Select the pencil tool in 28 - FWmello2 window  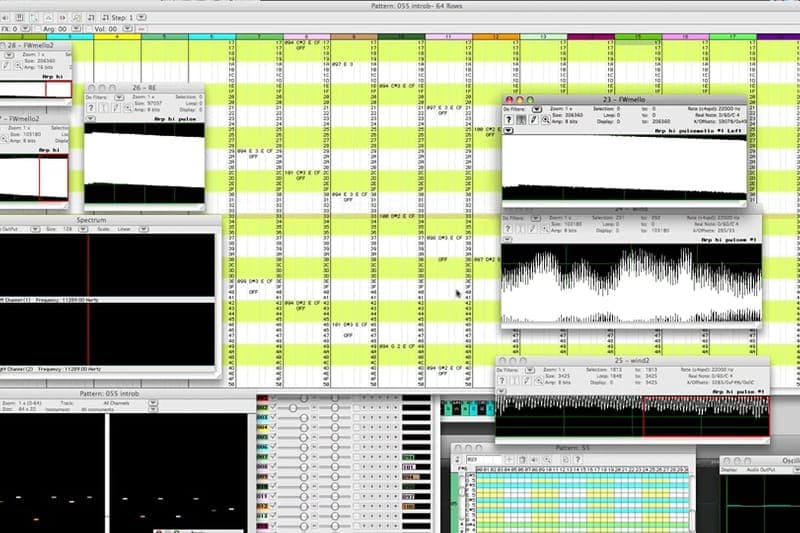(6, 65)
